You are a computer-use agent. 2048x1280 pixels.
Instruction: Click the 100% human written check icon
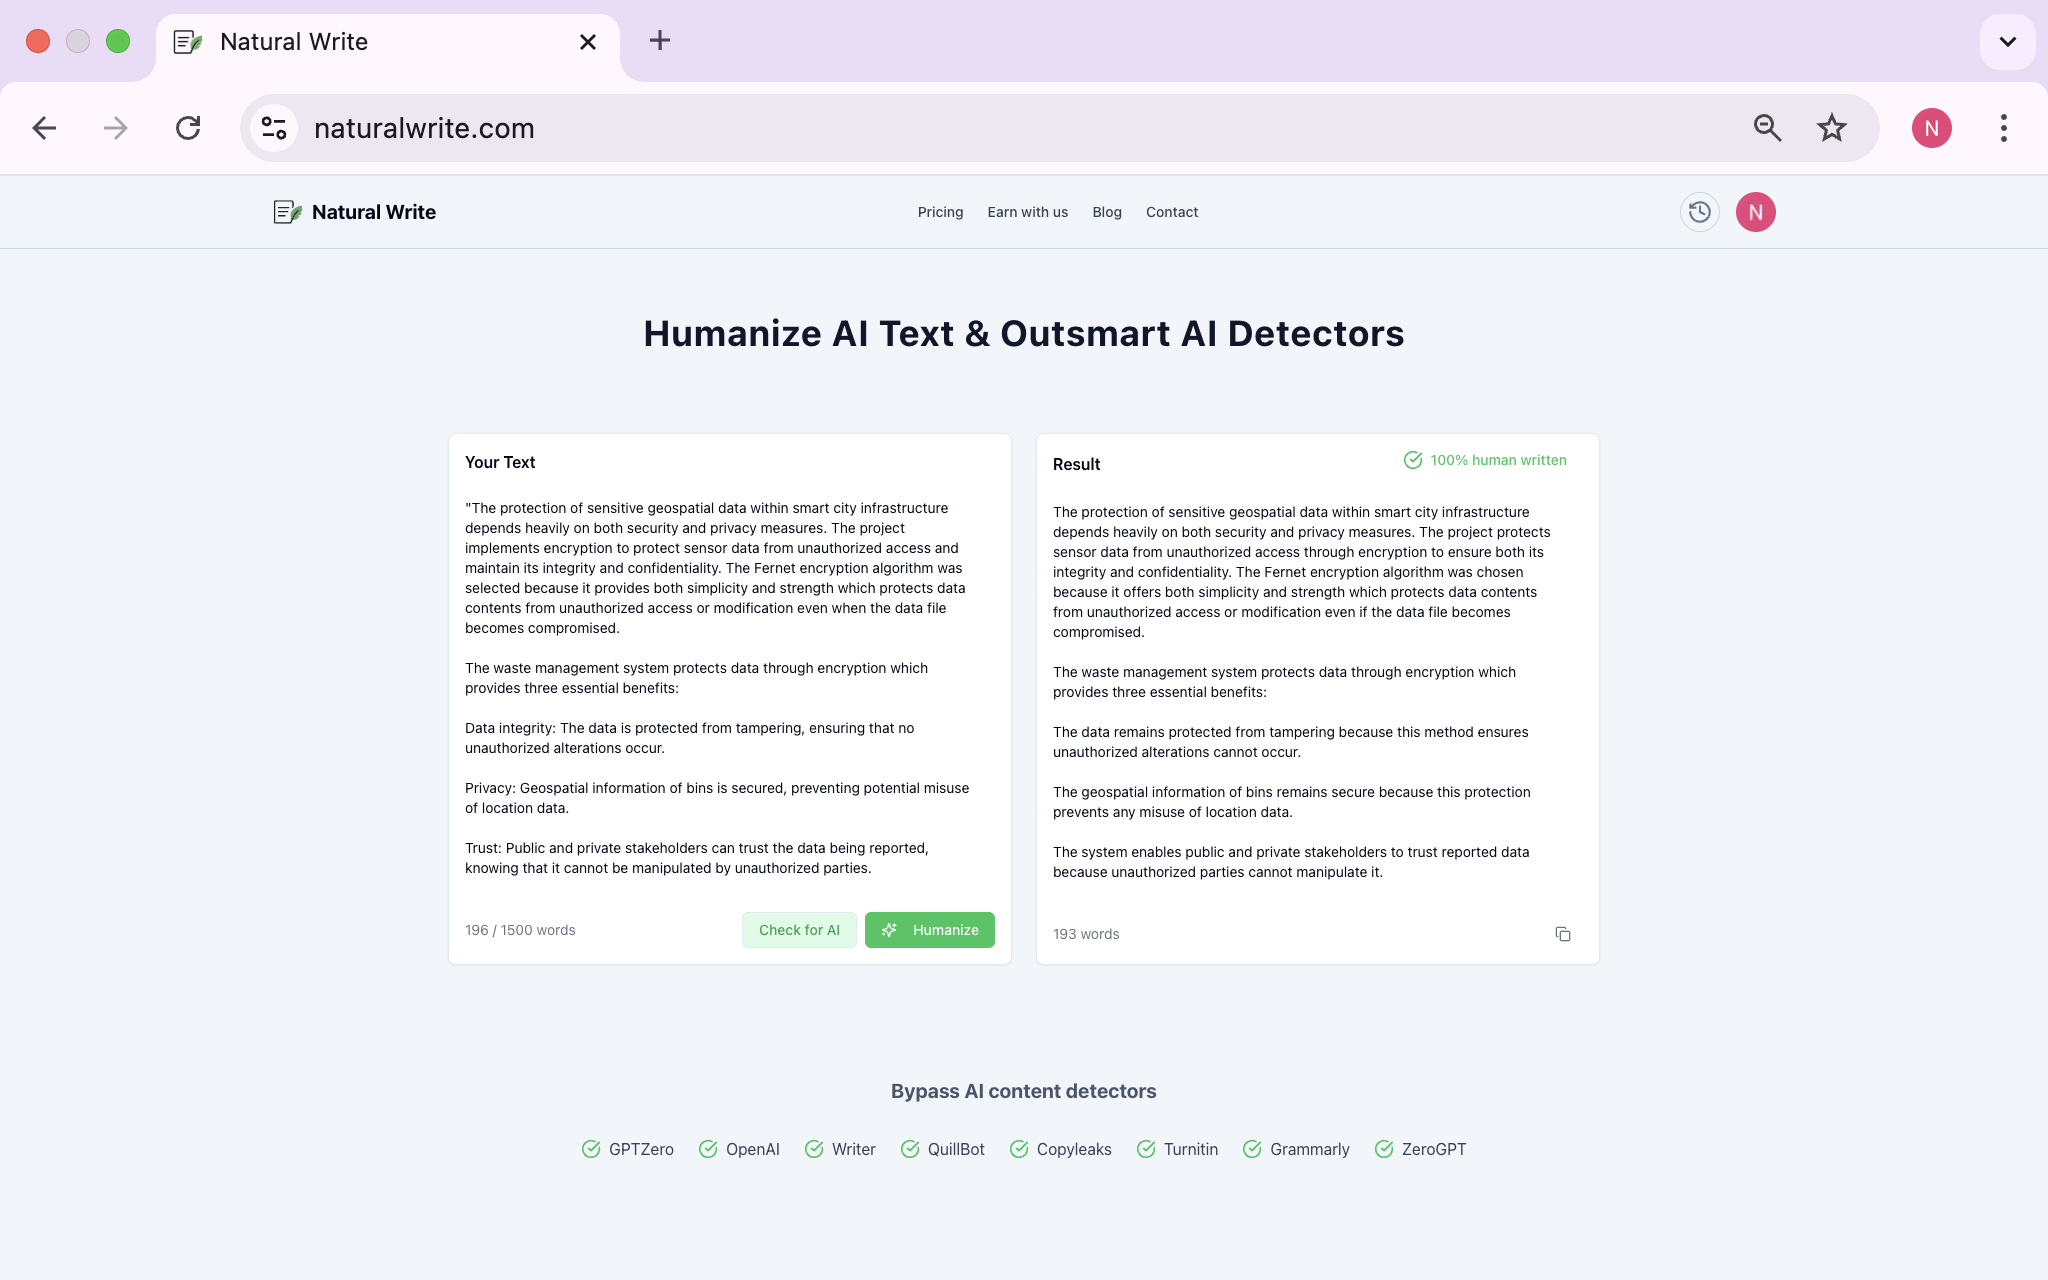tap(1412, 460)
